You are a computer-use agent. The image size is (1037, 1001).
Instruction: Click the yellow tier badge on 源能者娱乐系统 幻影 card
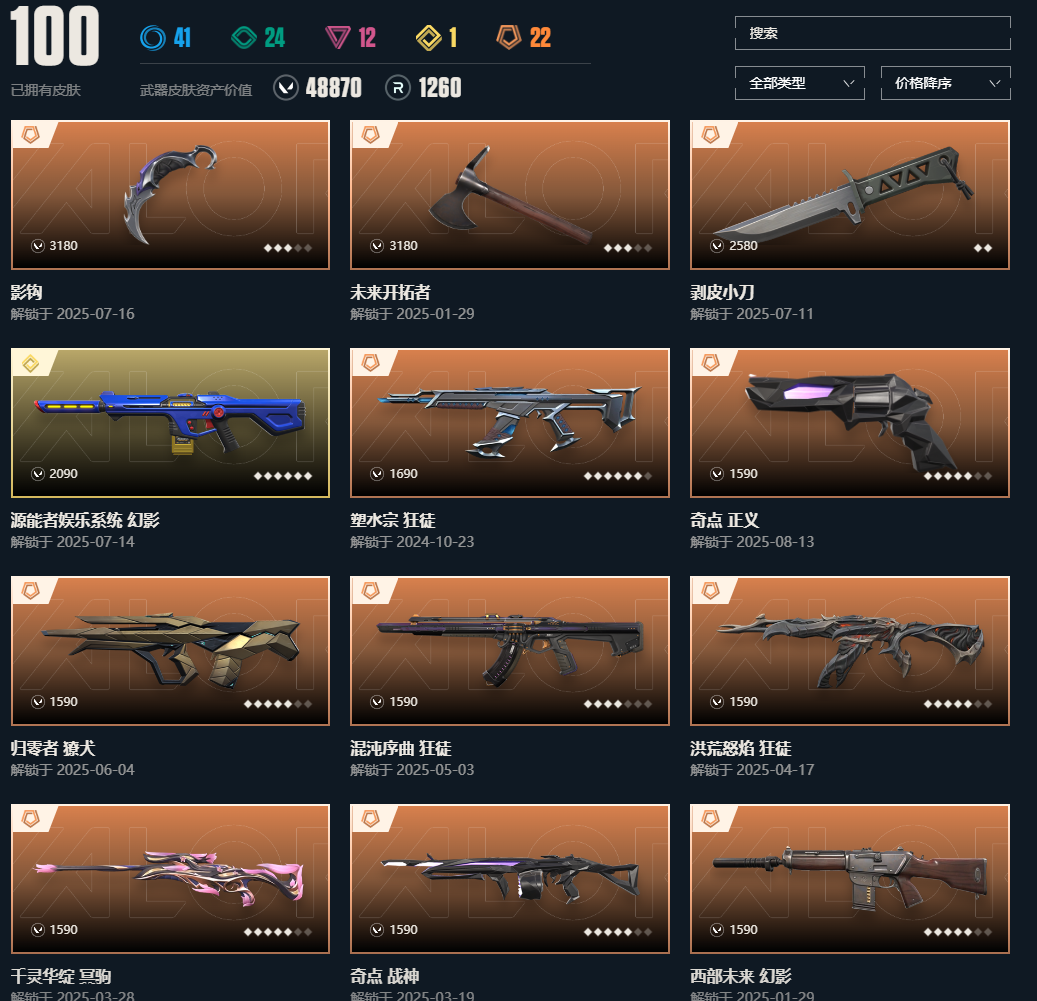click(30, 363)
